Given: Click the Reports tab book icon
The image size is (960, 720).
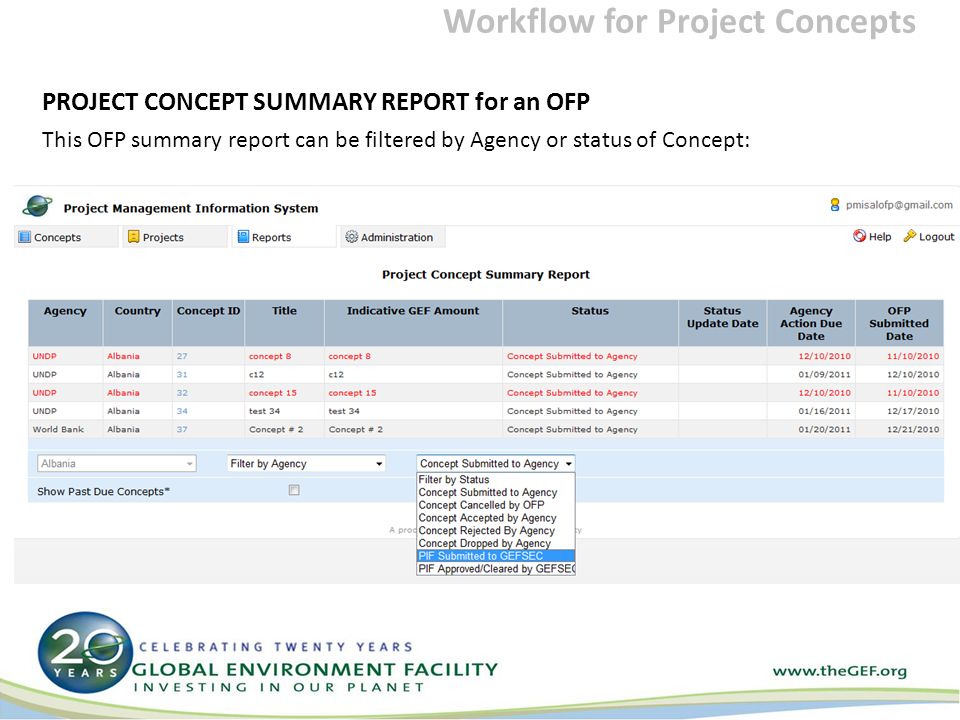Looking at the screenshot, I should (243, 237).
